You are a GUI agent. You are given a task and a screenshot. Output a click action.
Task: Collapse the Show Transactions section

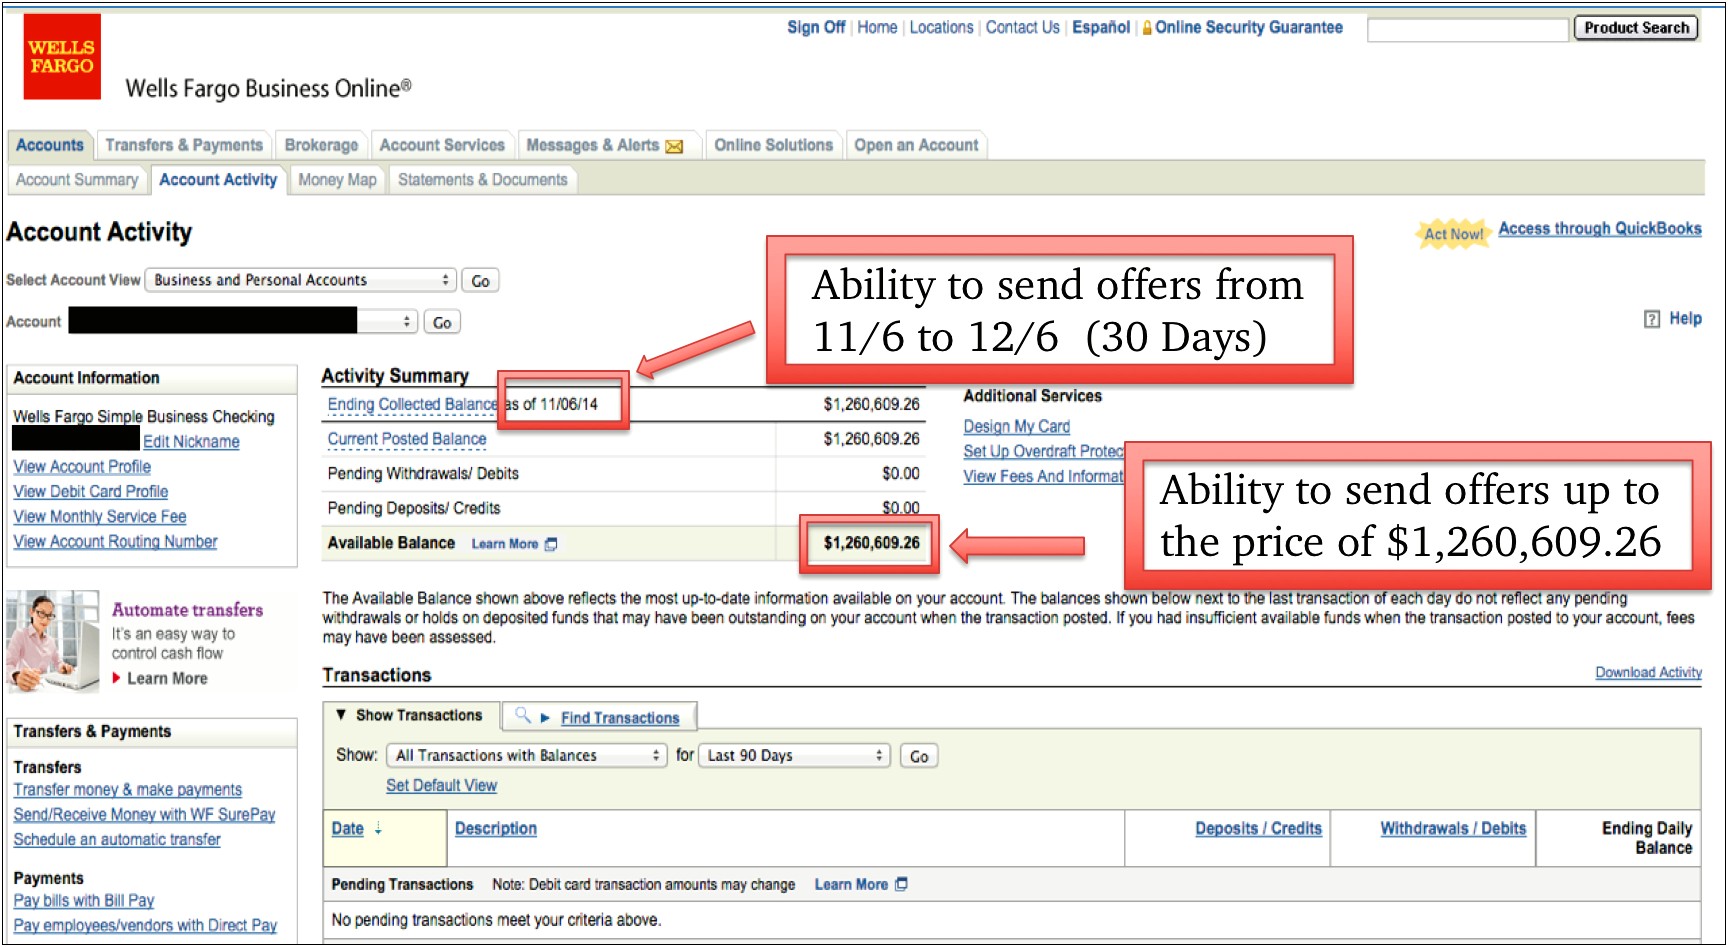click(409, 715)
